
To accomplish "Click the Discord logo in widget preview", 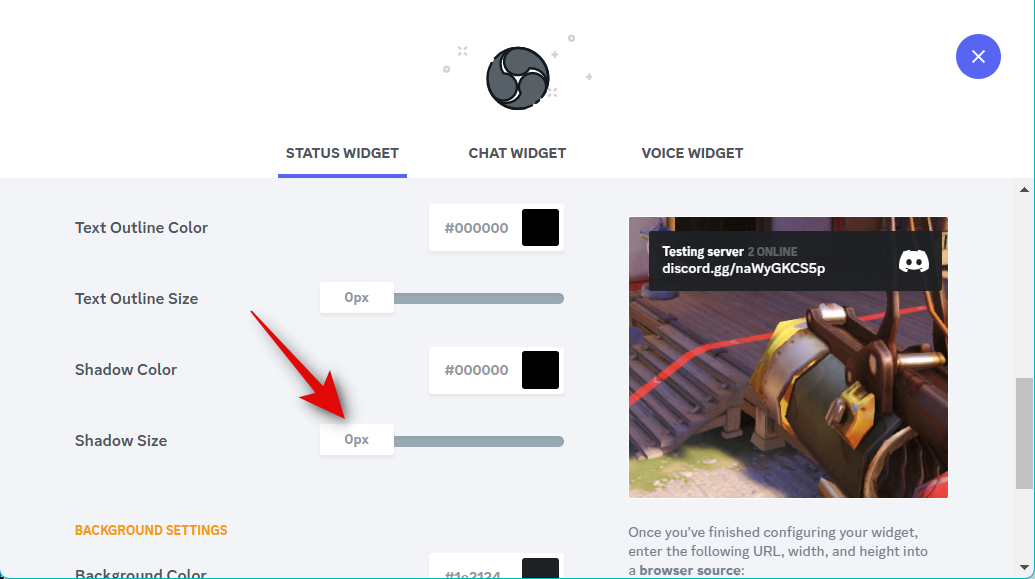I will click(914, 261).
